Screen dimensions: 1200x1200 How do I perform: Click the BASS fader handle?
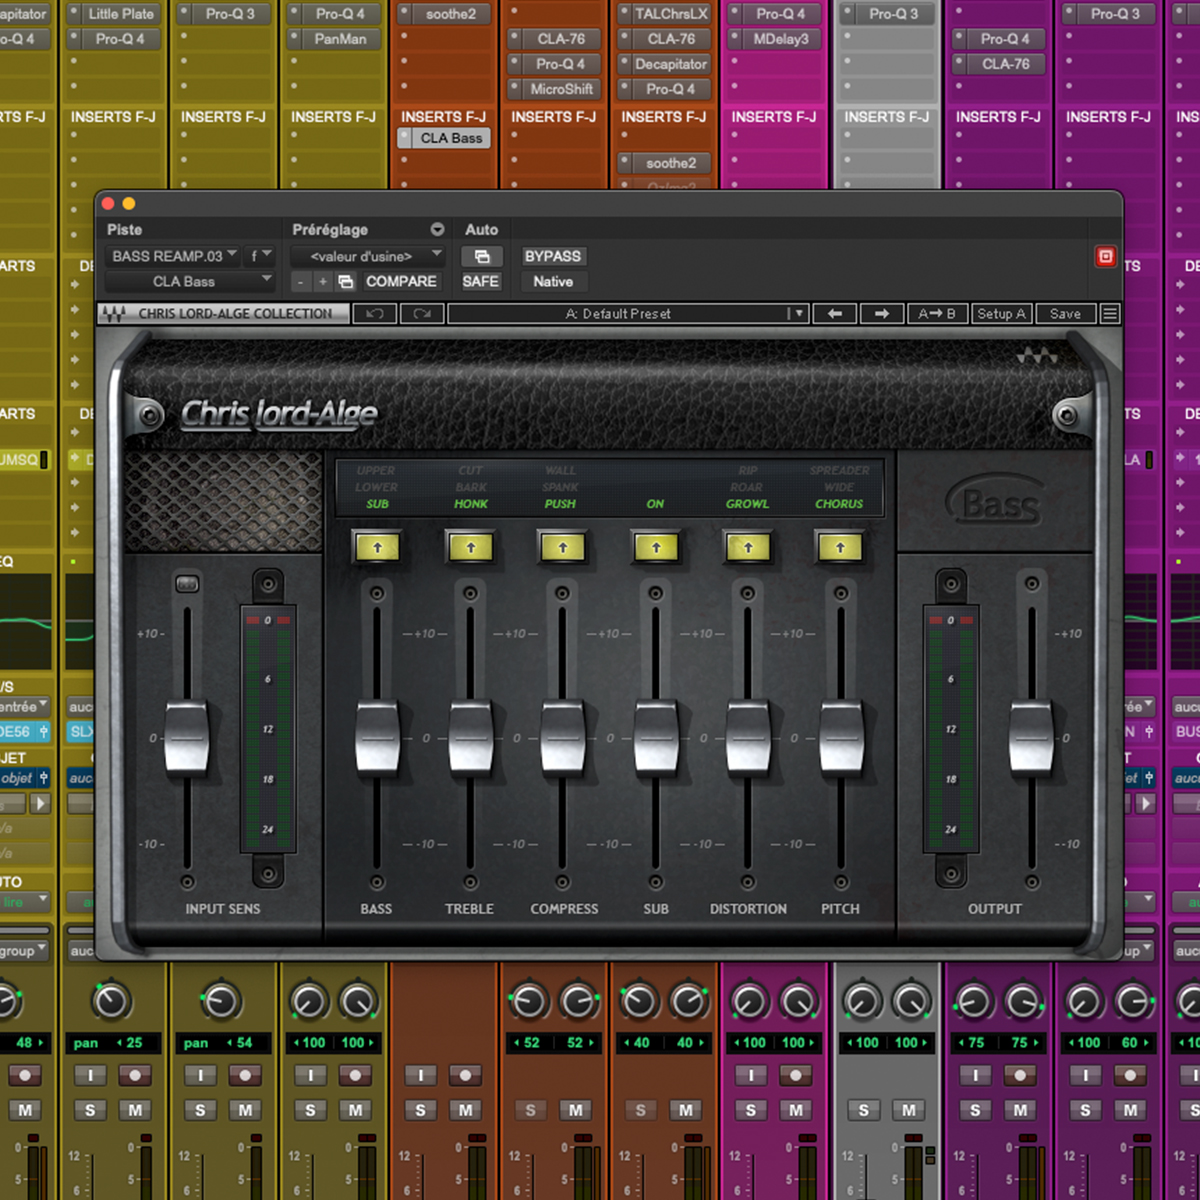[x=377, y=738]
